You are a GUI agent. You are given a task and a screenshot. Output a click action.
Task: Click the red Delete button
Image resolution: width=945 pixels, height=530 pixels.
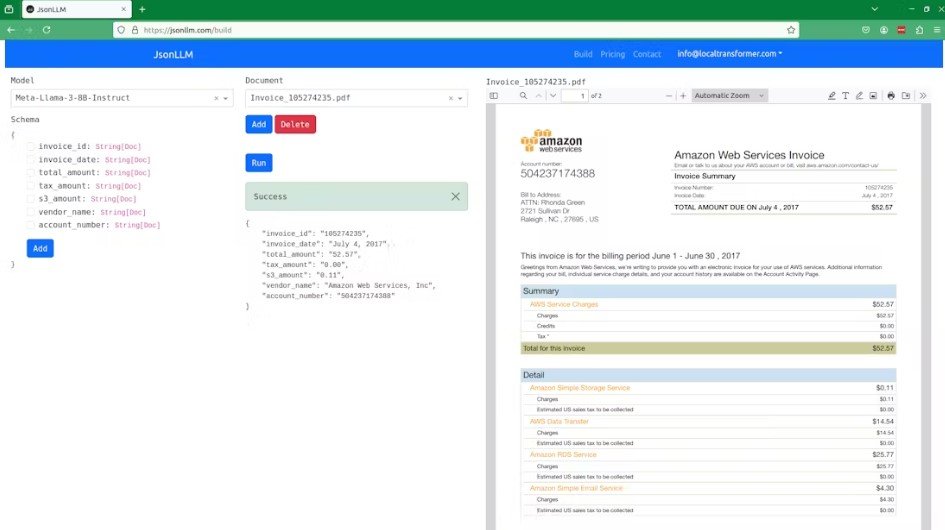(295, 124)
